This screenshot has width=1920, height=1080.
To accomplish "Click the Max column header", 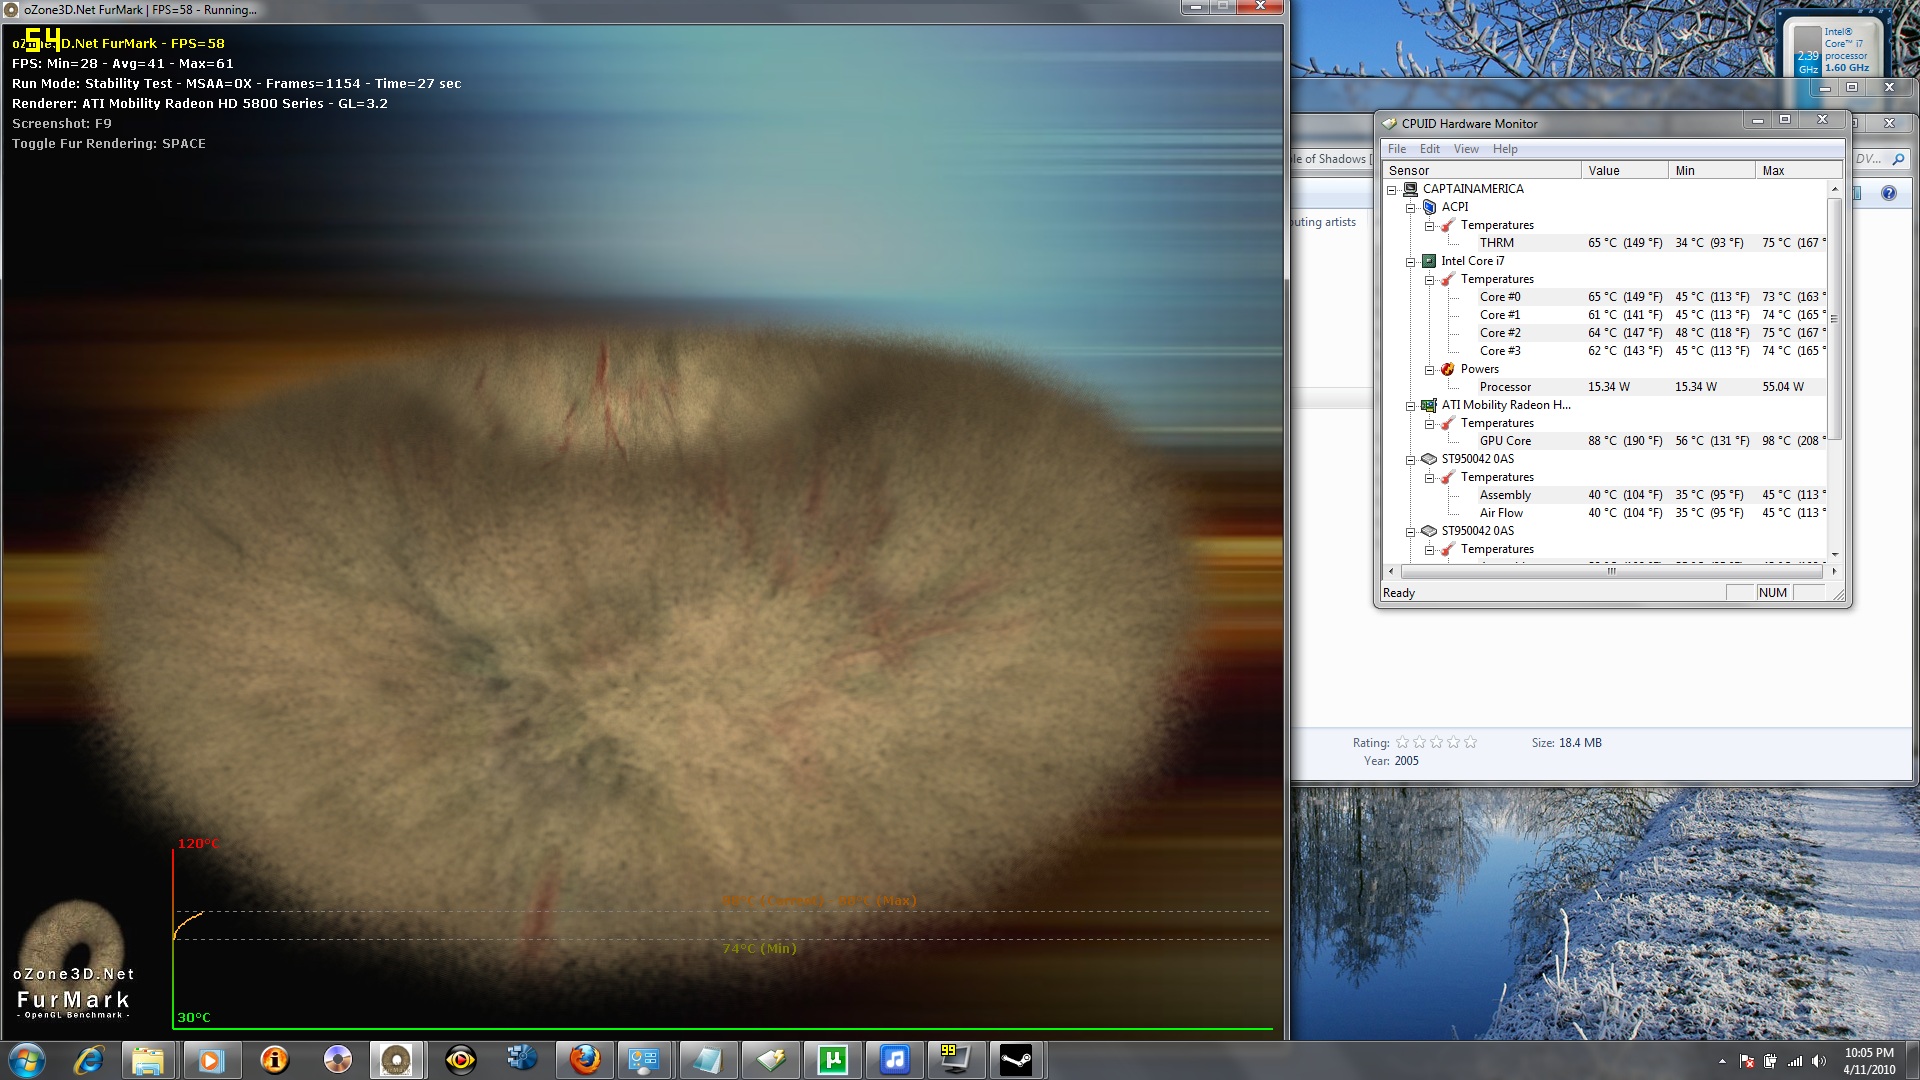I will [1798, 171].
